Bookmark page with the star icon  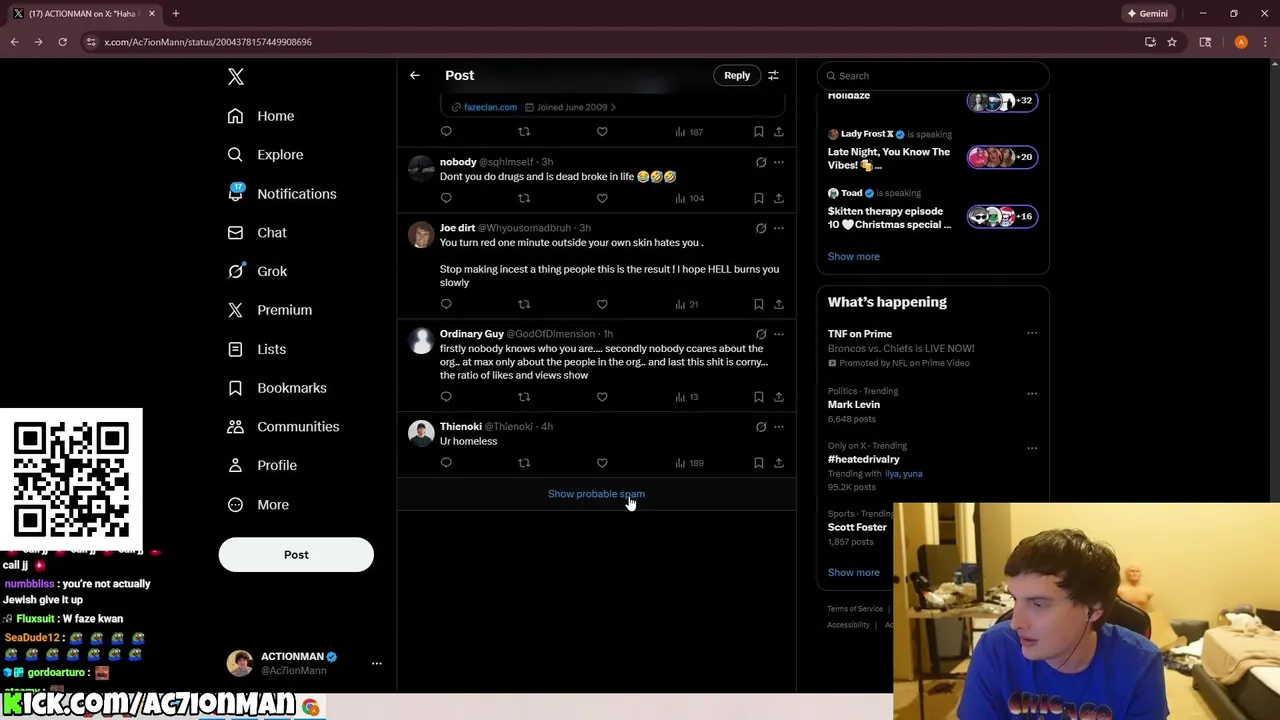(x=1172, y=42)
